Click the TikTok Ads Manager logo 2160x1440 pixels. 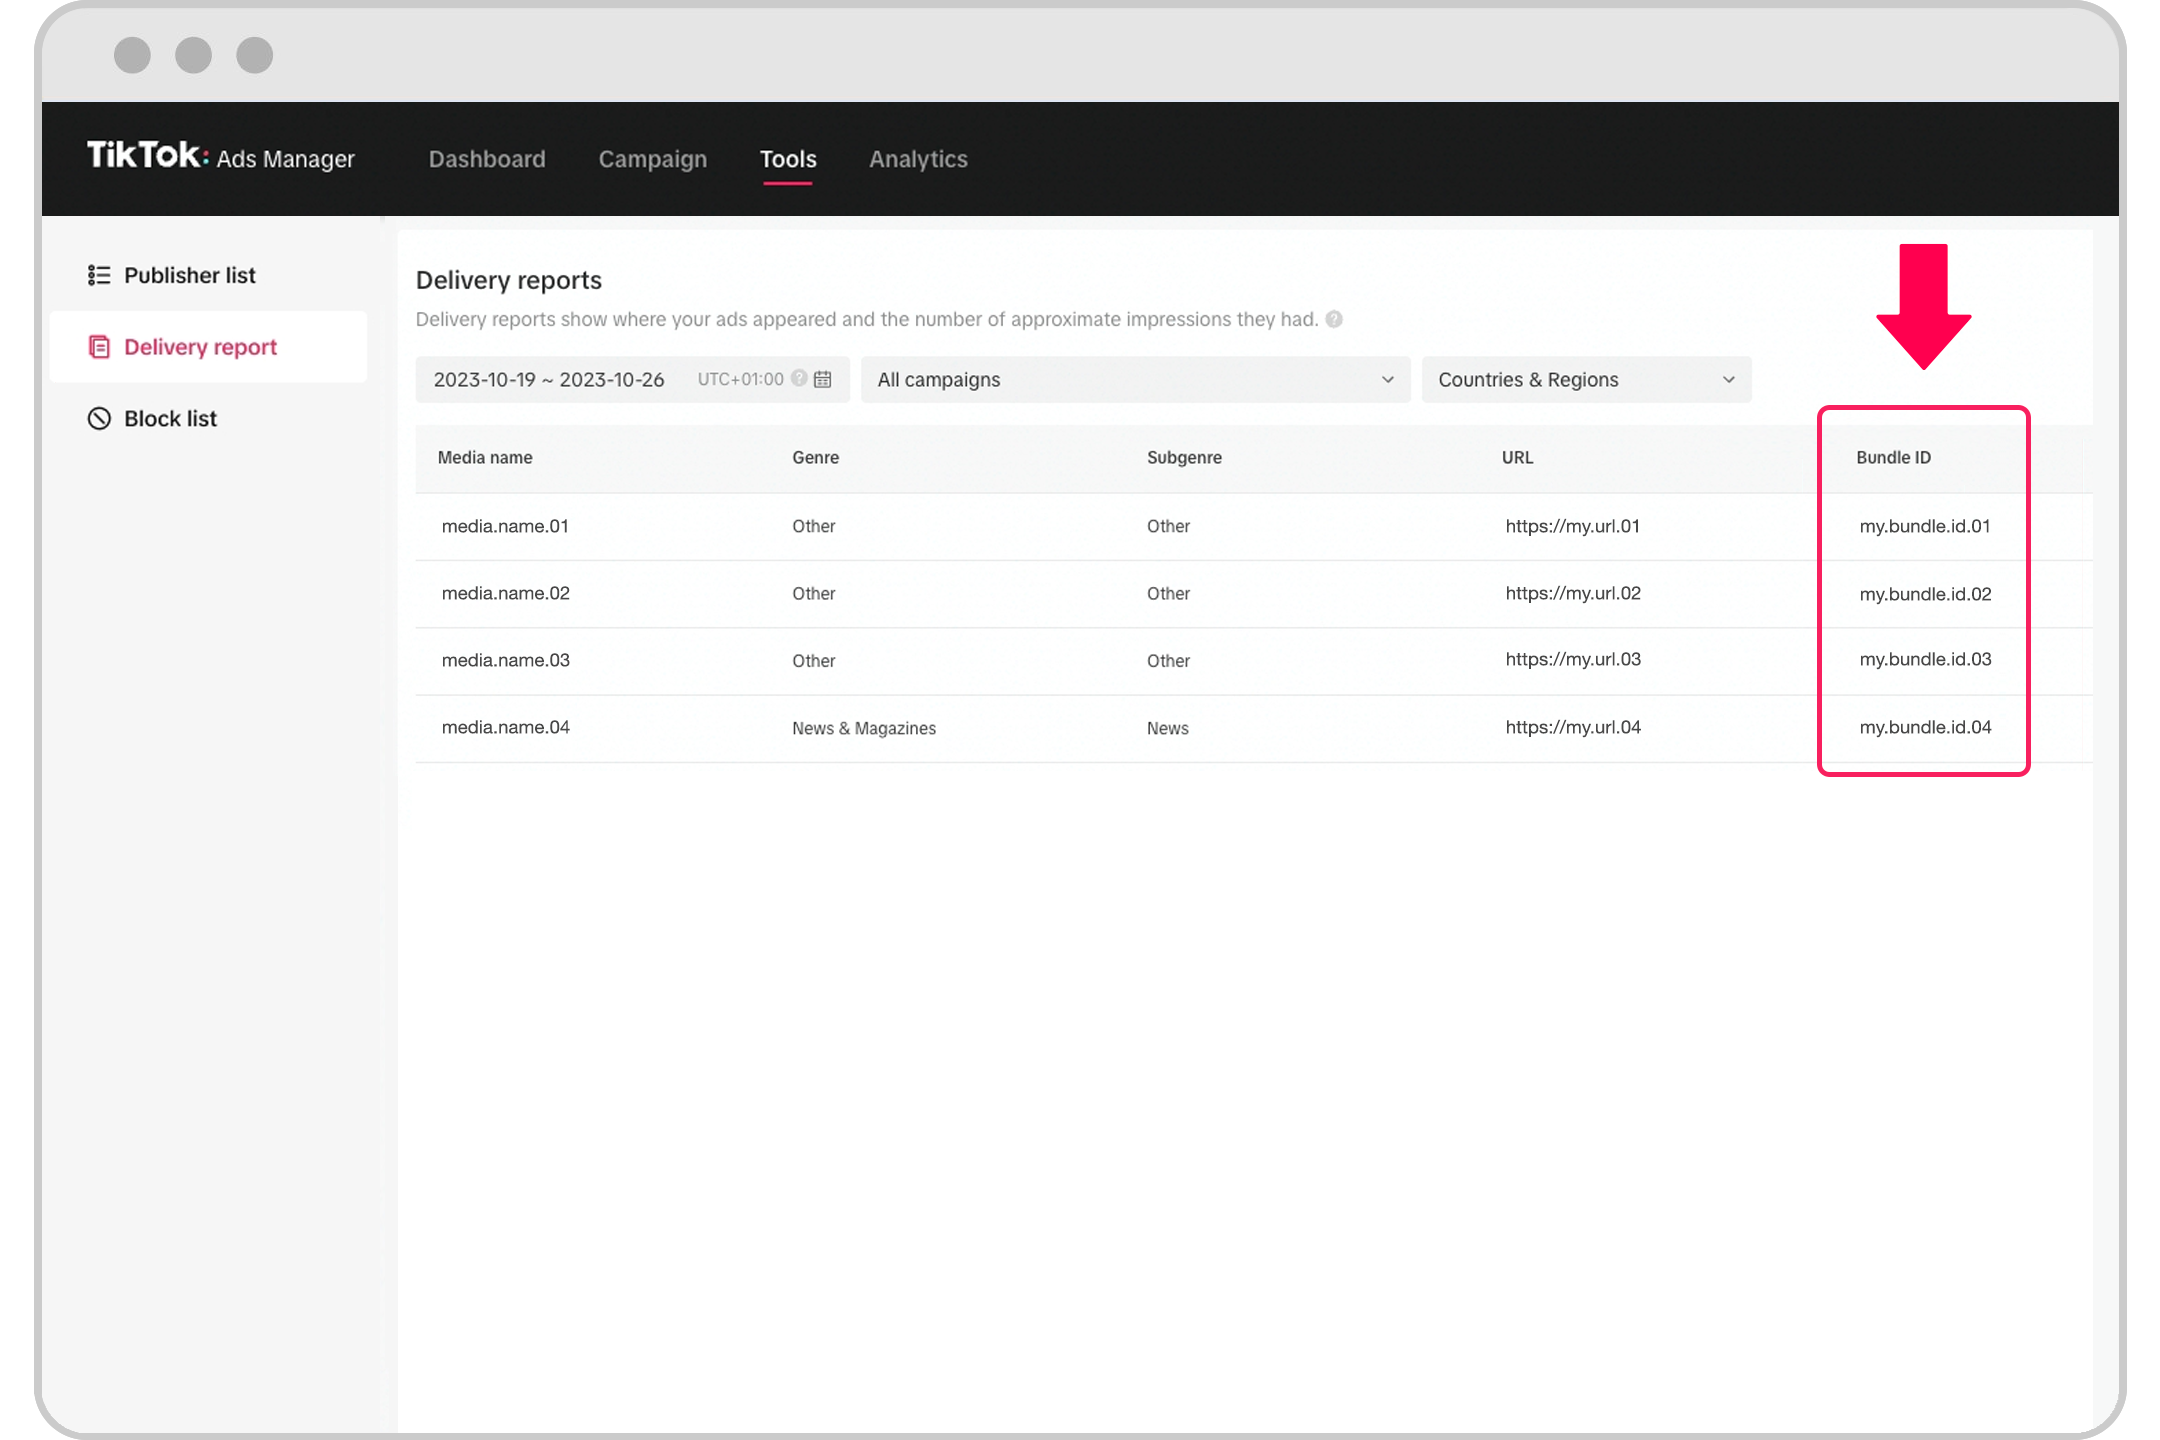[222, 158]
